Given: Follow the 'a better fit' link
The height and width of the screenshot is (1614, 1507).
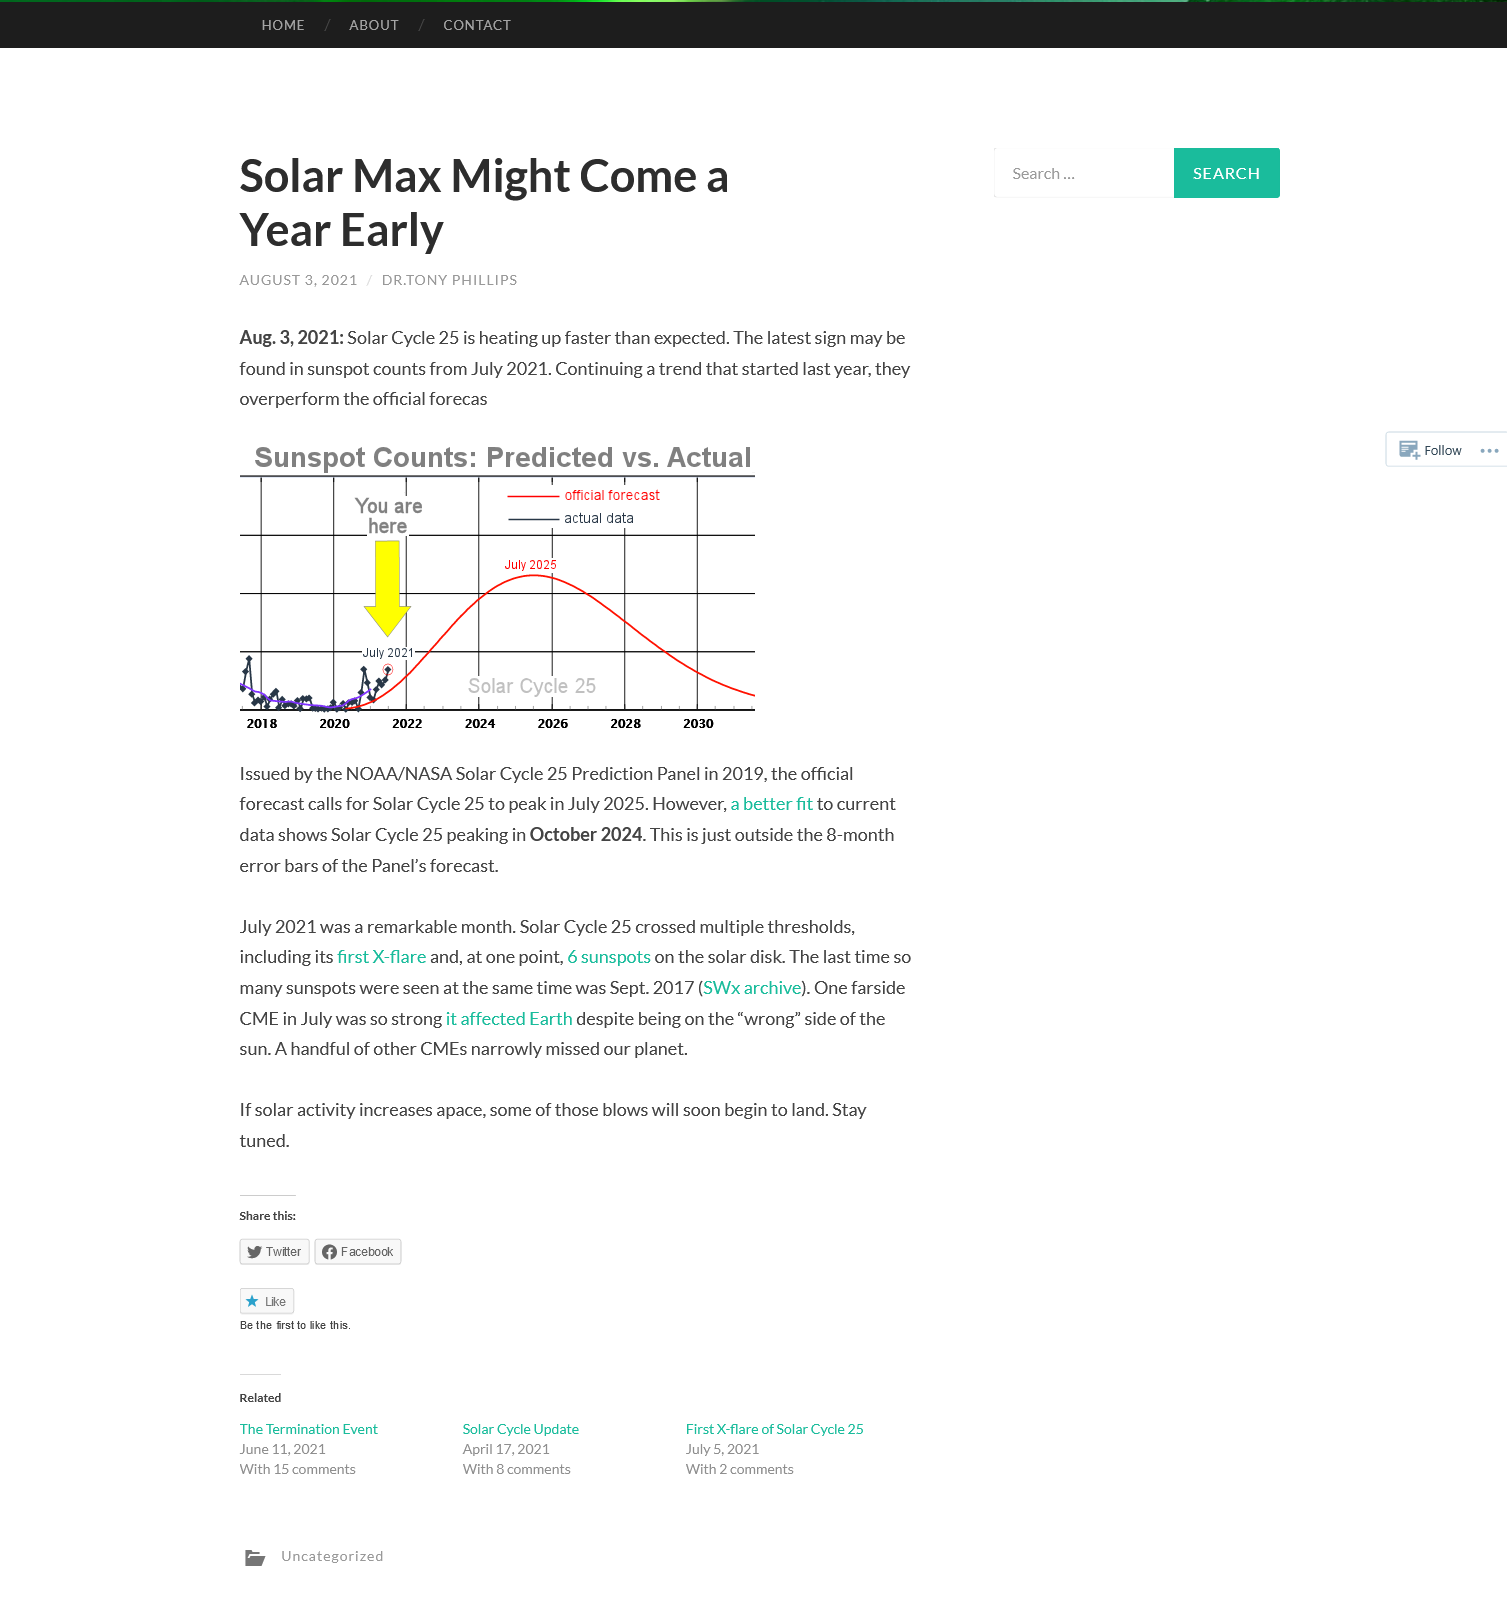Looking at the screenshot, I should click(771, 804).
